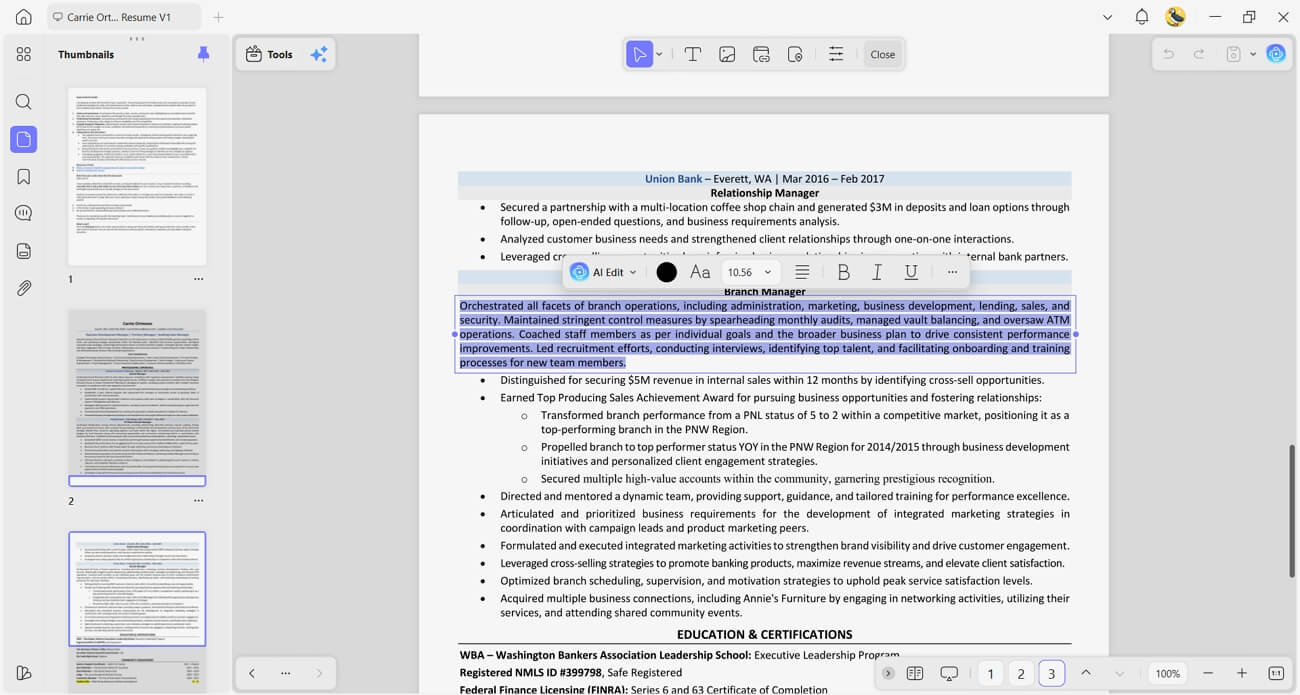The height and width of the screenshot is (695, 1300).
Task: Jump to page 1 button
Action: (x=990, y=673)
